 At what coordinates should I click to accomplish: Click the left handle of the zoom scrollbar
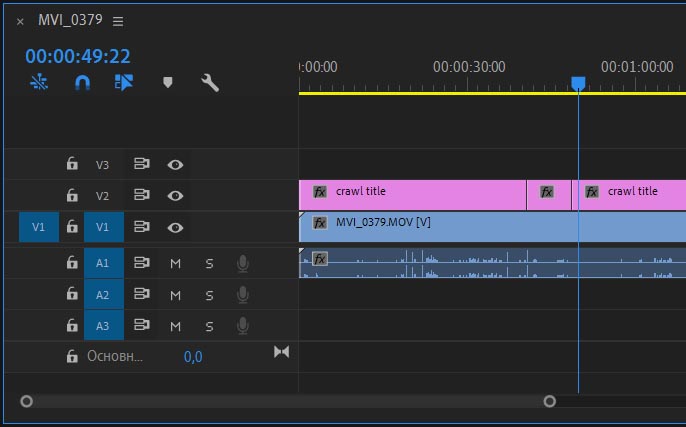26,401
